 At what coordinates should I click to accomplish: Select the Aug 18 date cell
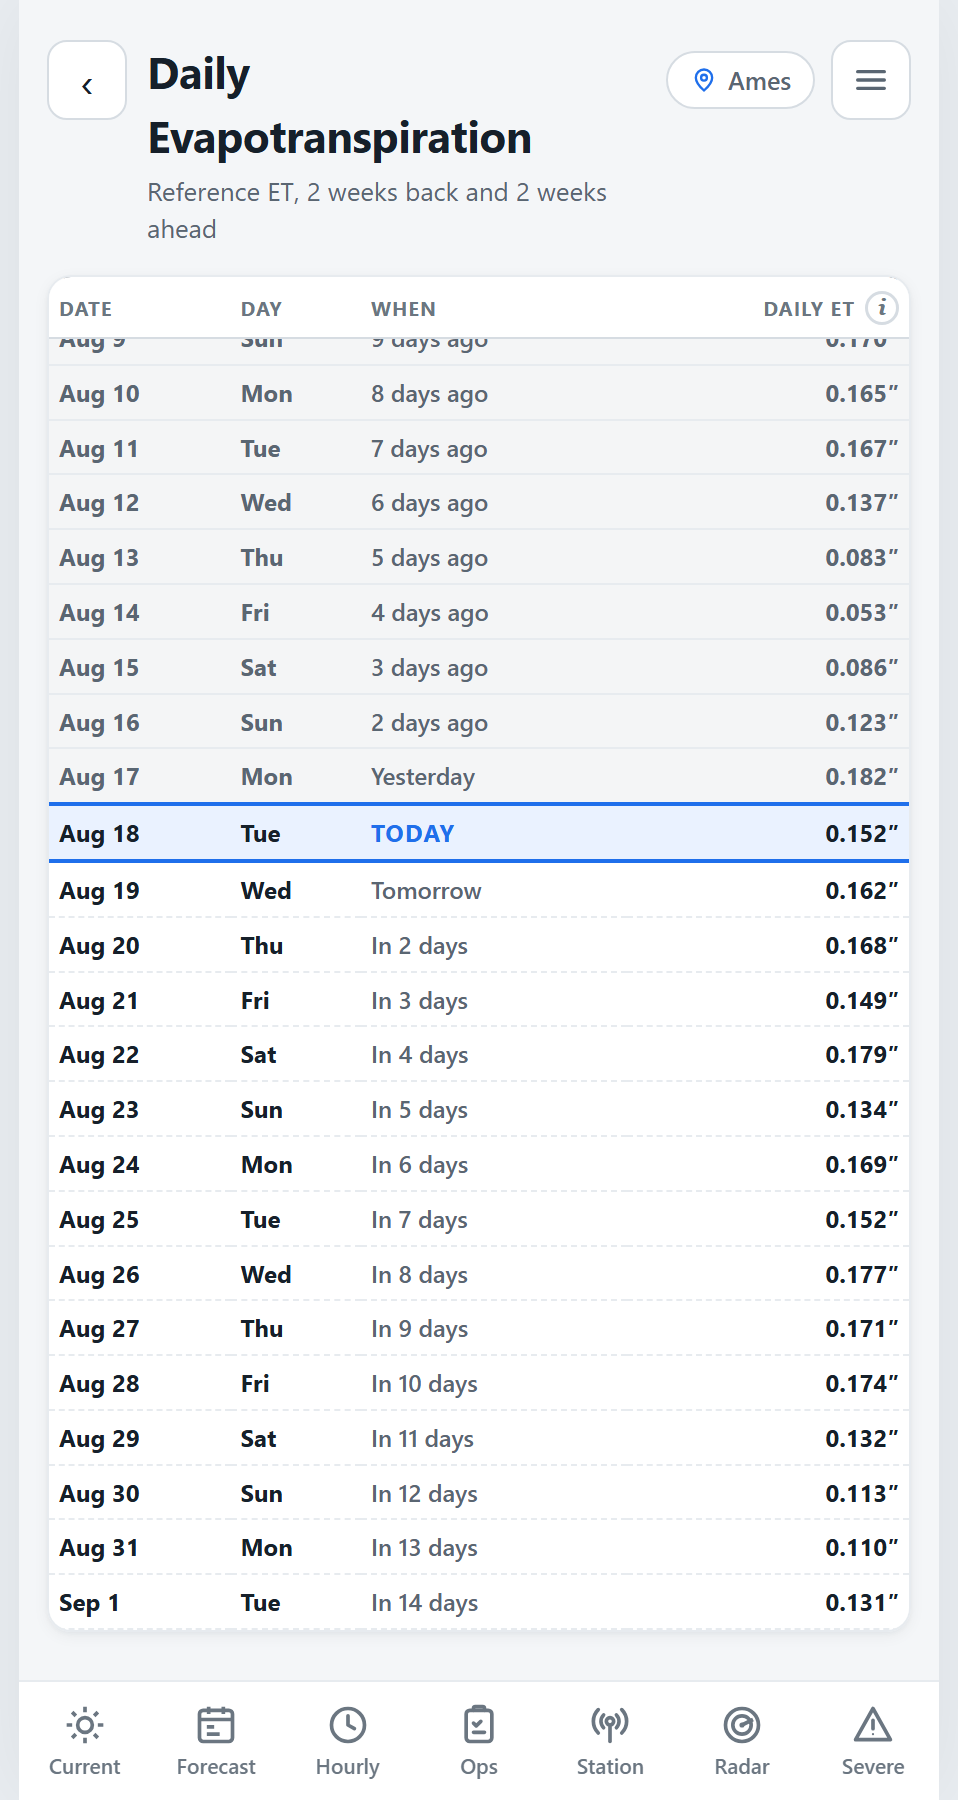point(99,834)
